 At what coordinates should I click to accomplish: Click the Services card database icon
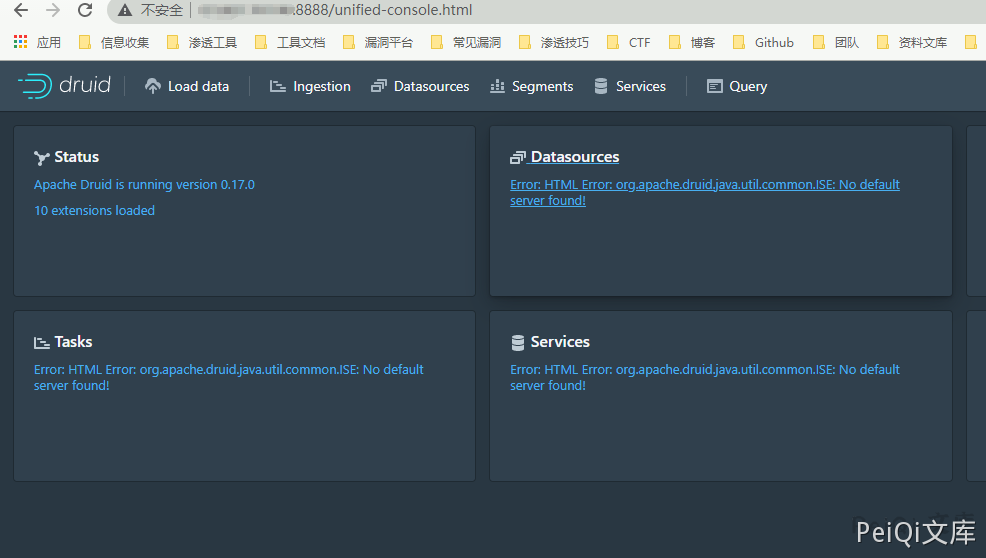[518, 343]
